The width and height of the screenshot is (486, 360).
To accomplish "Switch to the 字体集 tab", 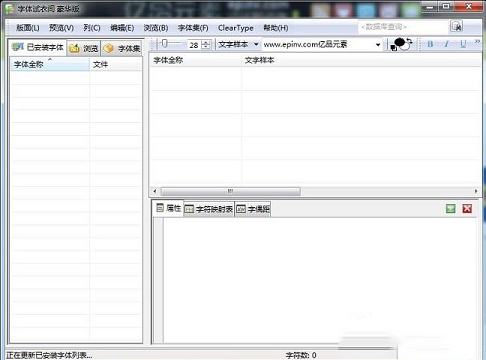I will click(122, 49).
